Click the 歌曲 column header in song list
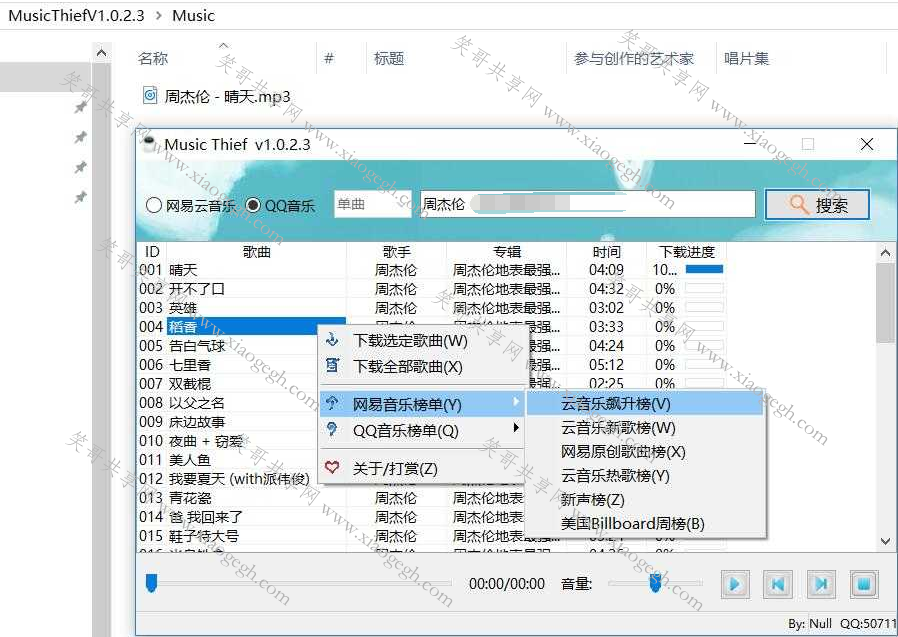This screenshot has width=898, height=637. click(x=257, y=251)
